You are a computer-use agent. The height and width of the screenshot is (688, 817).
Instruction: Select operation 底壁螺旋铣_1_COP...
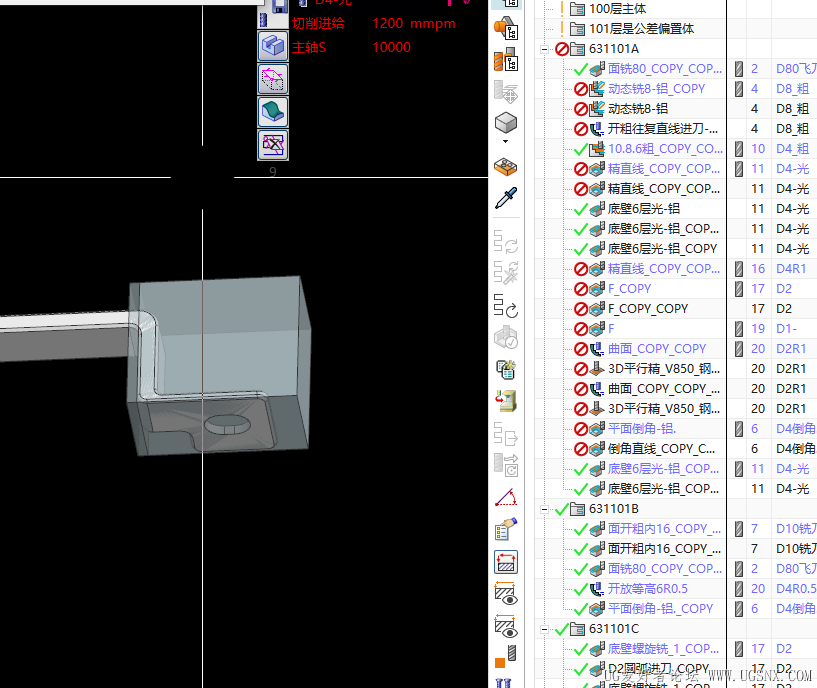(663, 648)
